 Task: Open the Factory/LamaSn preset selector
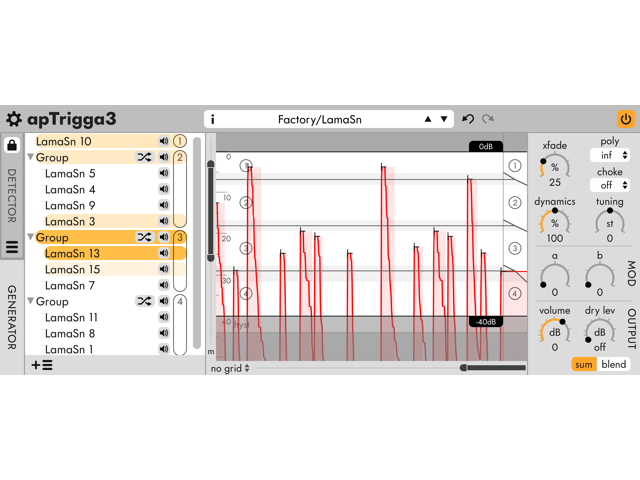click(x=329, y=119)
